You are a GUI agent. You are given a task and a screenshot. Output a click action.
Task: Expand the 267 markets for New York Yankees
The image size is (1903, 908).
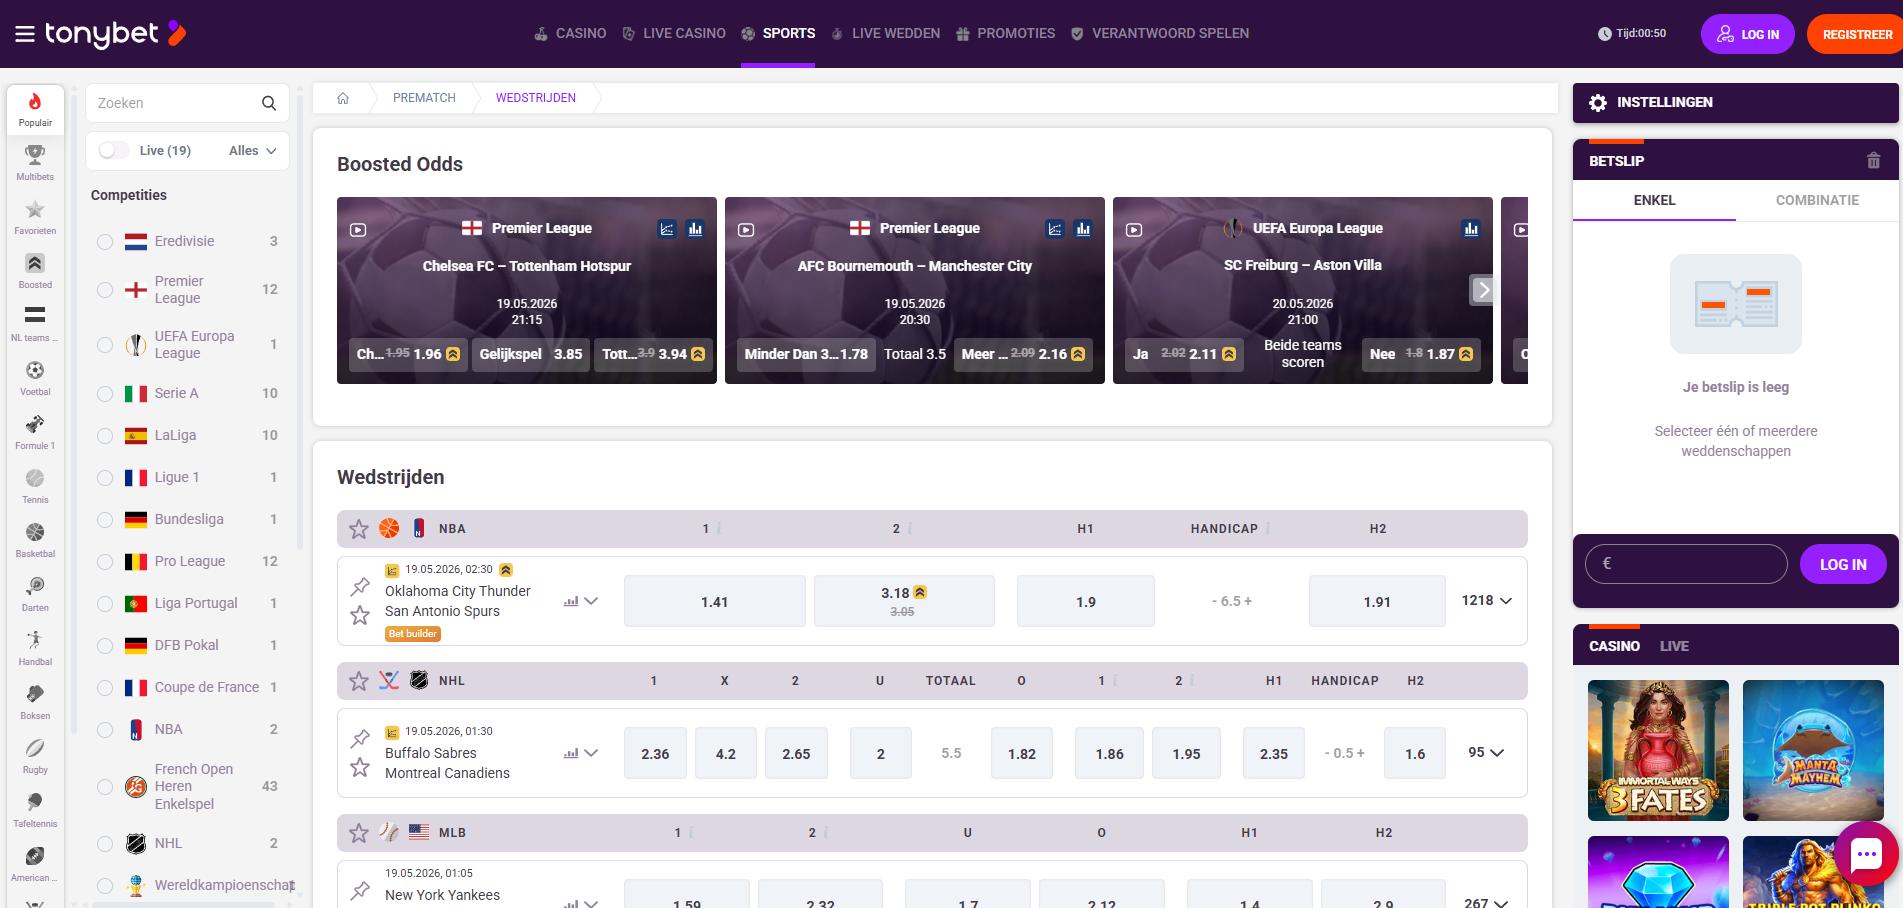1486,902
